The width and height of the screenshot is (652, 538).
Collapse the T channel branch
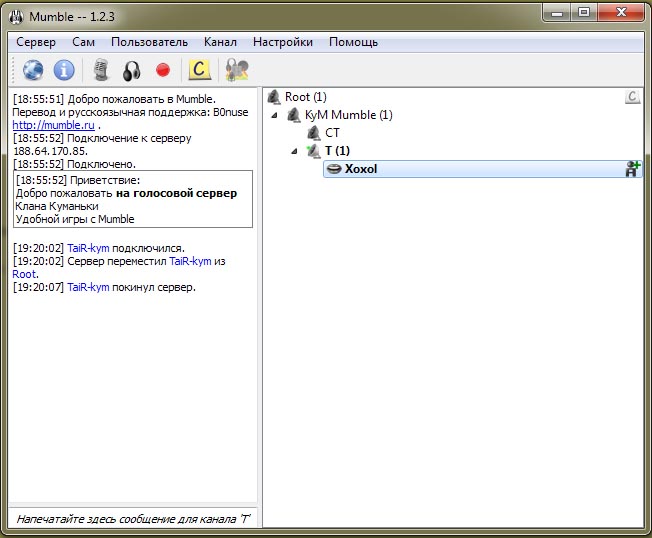coord(294,151)
